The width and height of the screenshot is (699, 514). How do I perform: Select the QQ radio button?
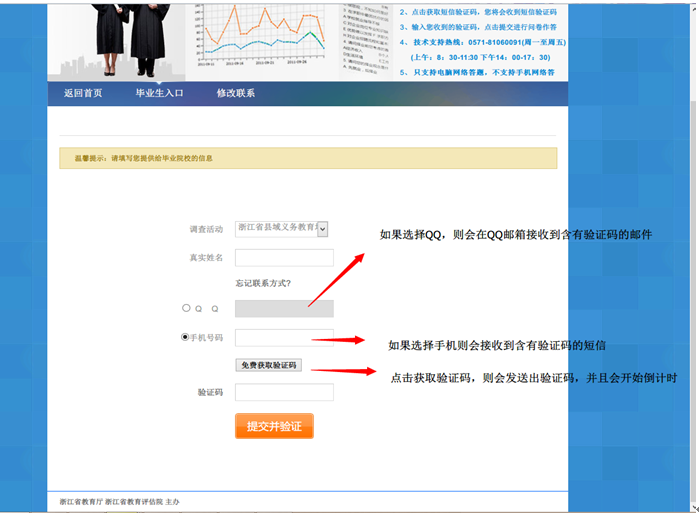pos(186,308)
